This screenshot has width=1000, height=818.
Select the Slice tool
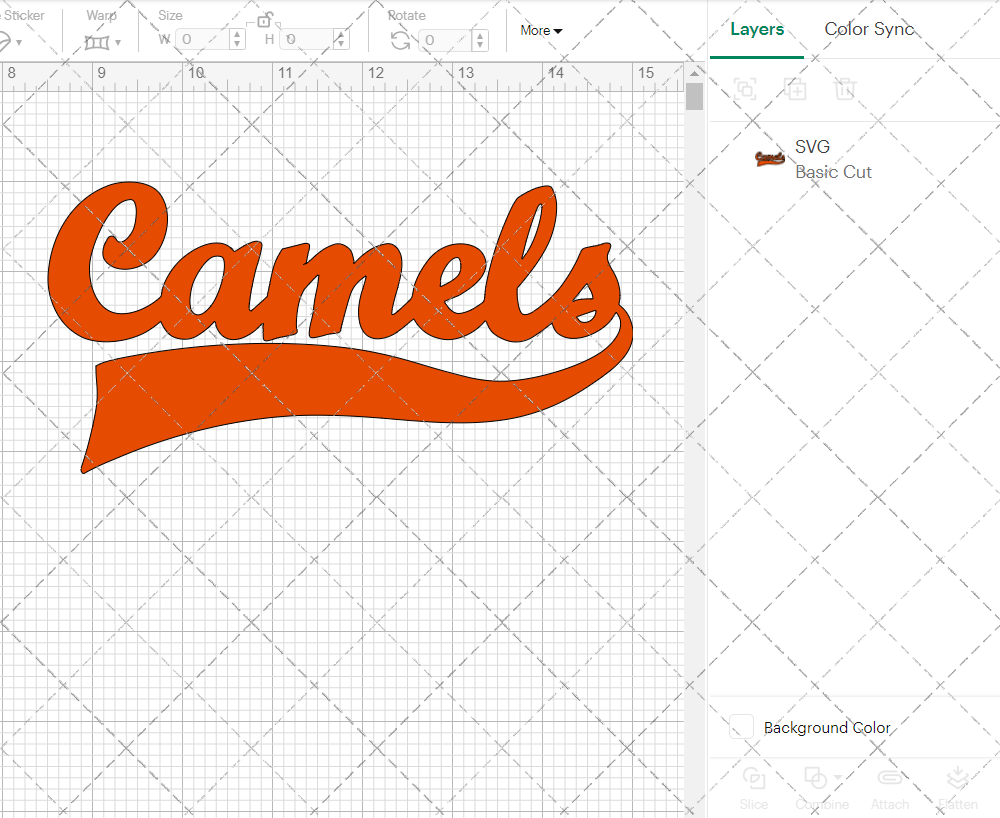753,786
